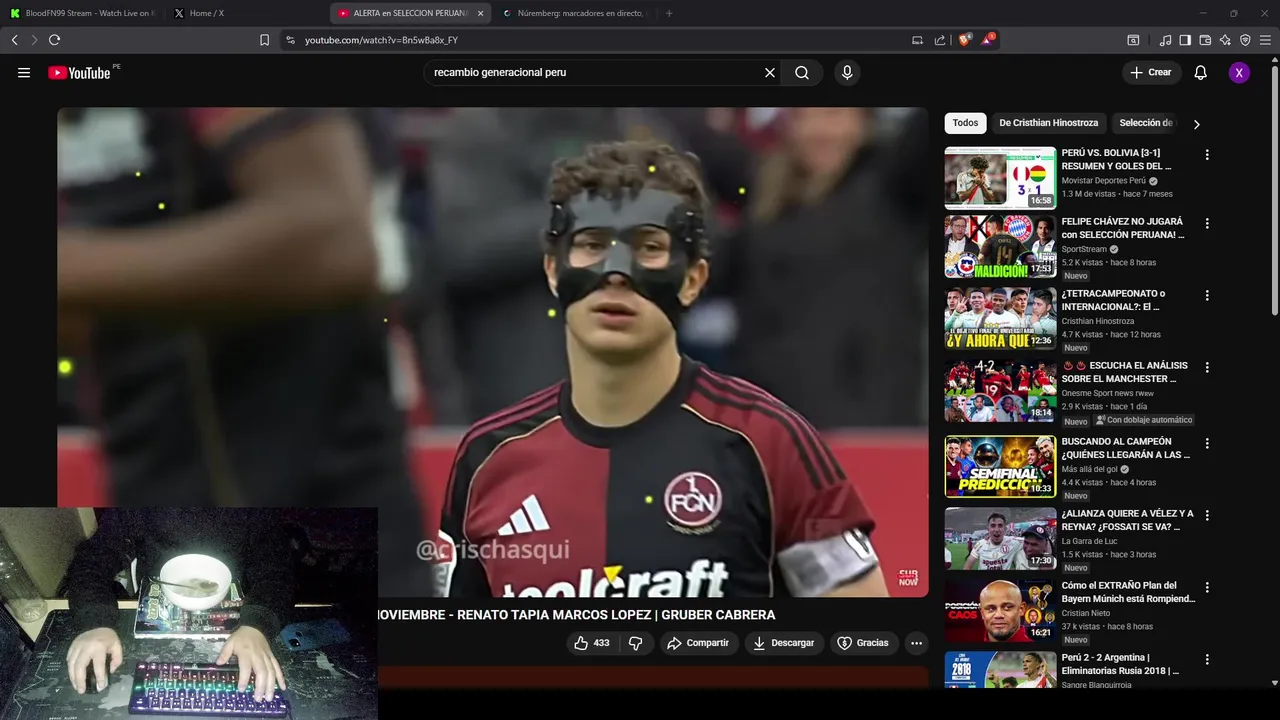Show more filter chips with right arrow
Screen dimensions: 1280x720
[1196, 124]
